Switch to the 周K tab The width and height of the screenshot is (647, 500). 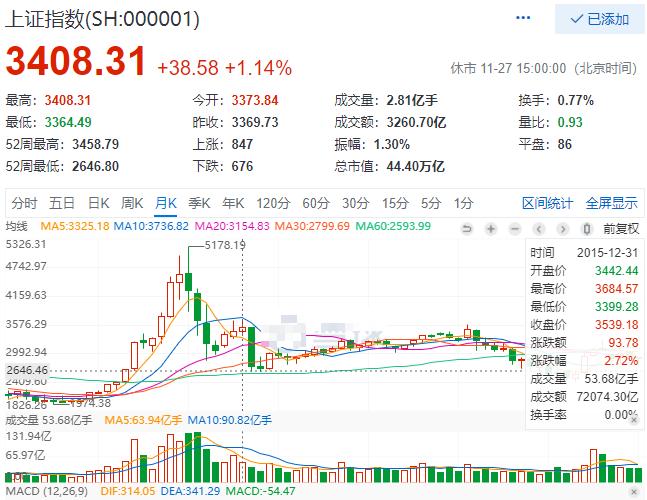coord(132,203)
